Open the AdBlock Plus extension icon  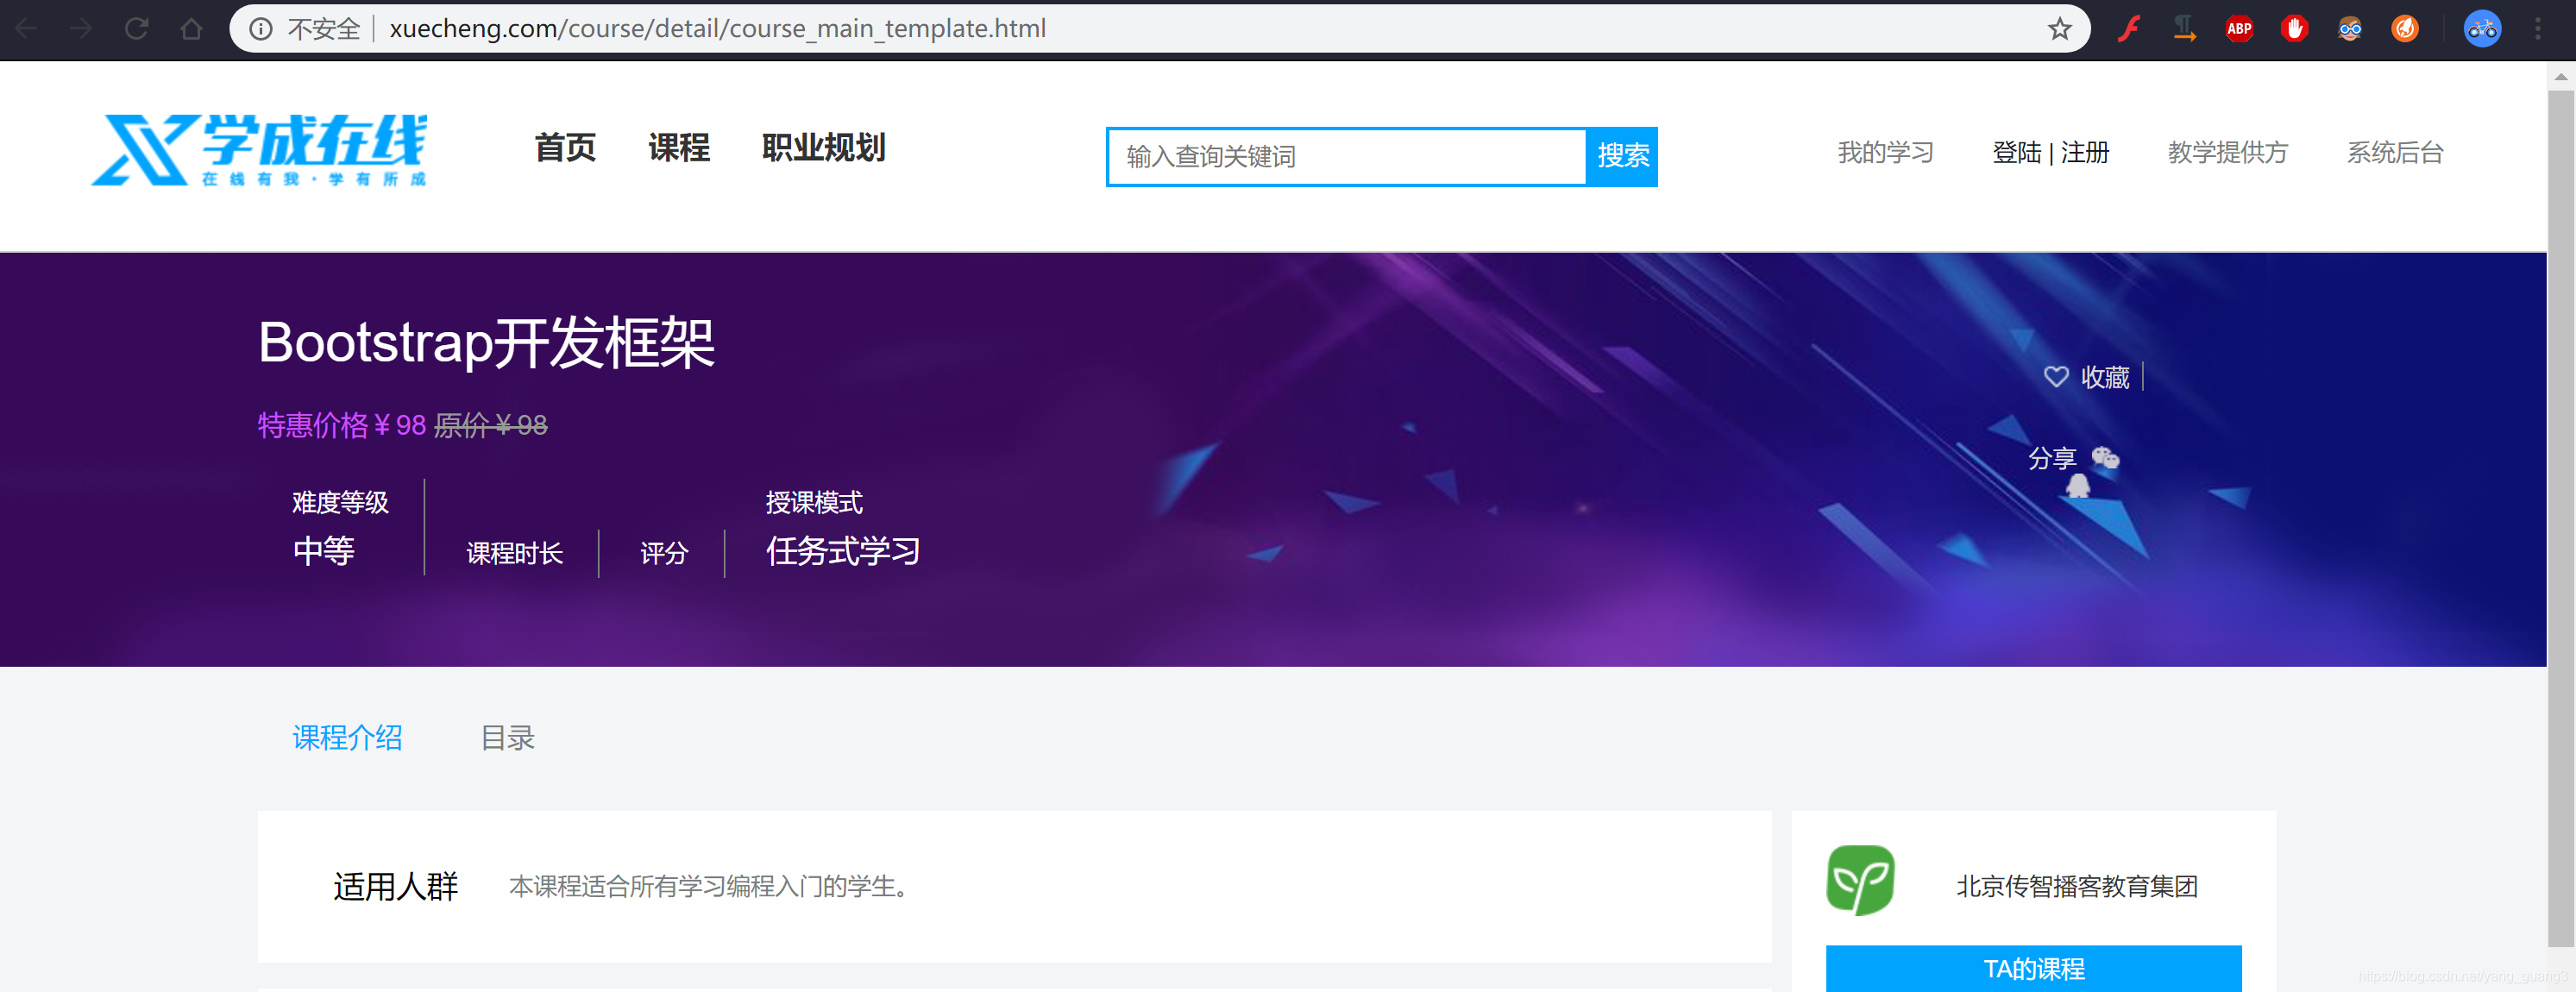2239,29
